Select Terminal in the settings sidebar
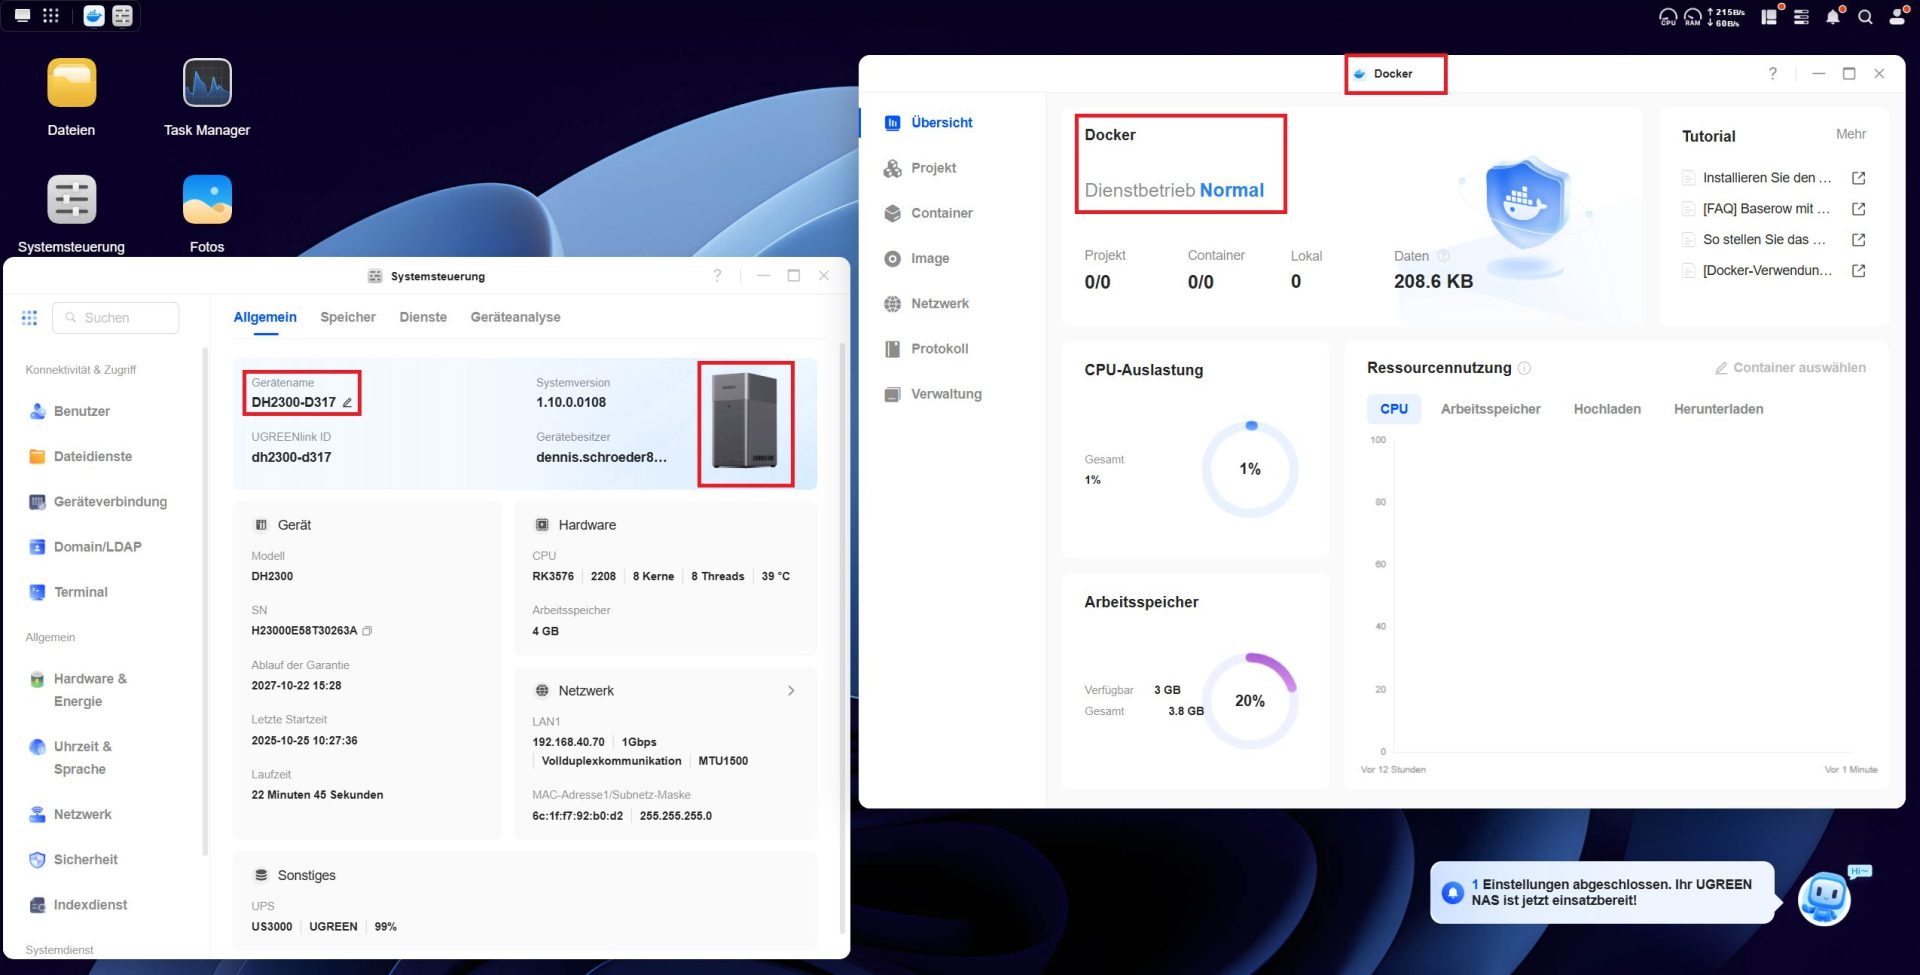The width and height of the screenshot is (1920, 975). 81,592
